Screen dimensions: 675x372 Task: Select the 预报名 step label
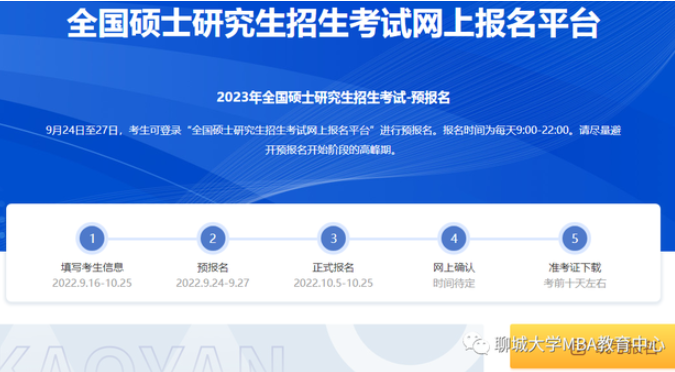(x=213, y=267)
